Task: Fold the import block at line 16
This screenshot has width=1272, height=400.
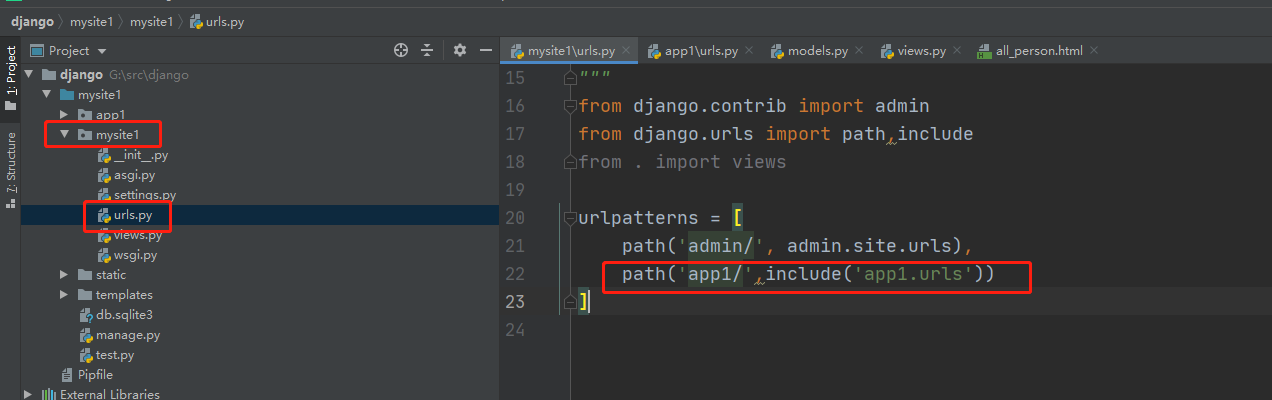Action: [x=570, y=106]
